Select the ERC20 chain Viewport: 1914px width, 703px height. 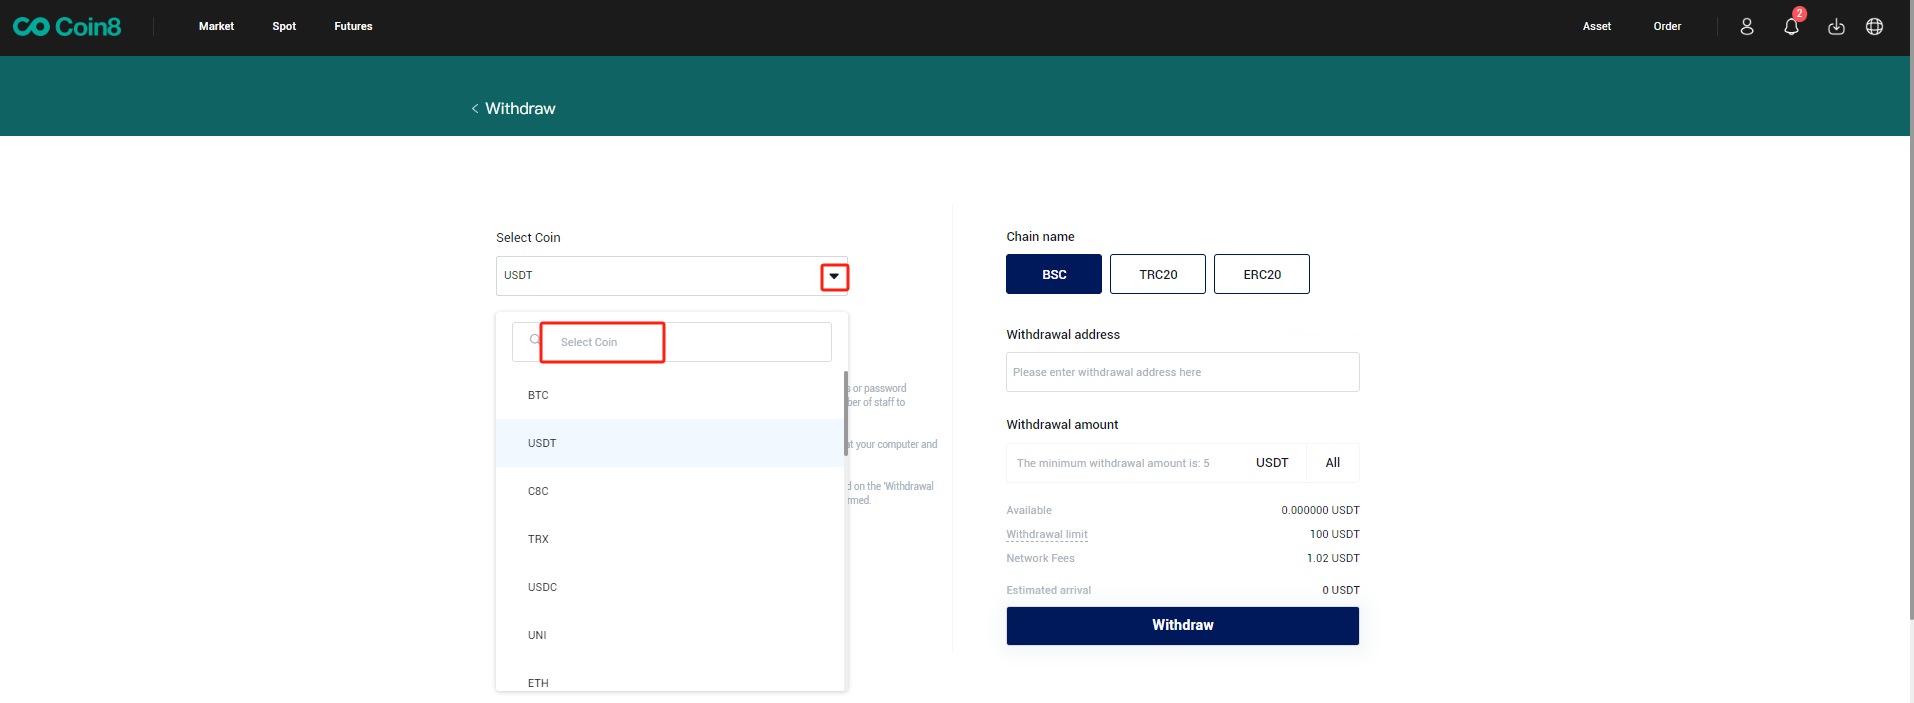[1261, 274]
